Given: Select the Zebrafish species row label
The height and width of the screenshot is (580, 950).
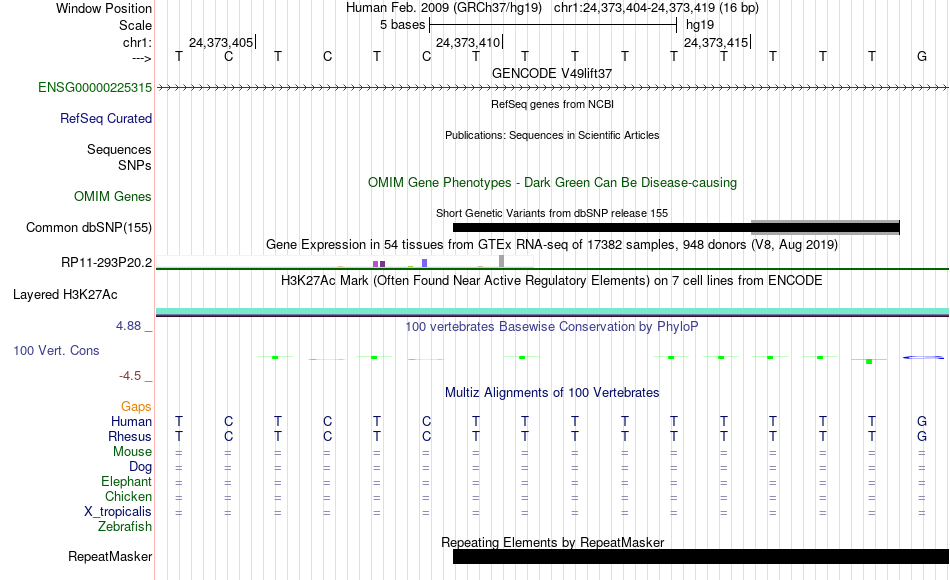Looking at the screenshot, I should [x=125, y=527].
